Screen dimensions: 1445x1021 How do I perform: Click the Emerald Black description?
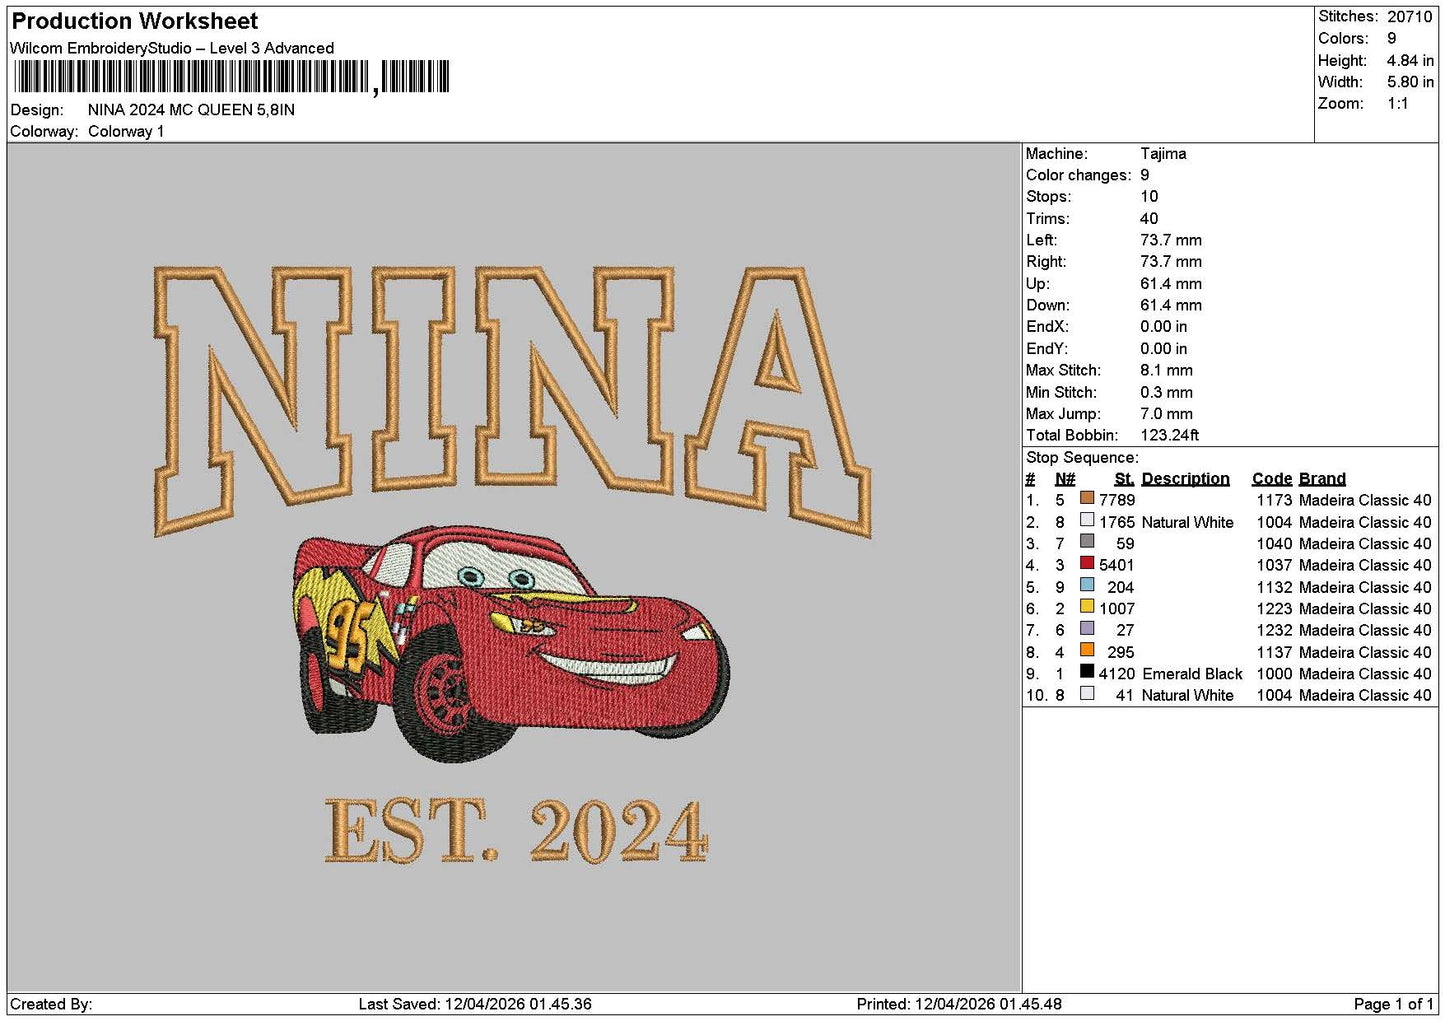click(1192, 674)
